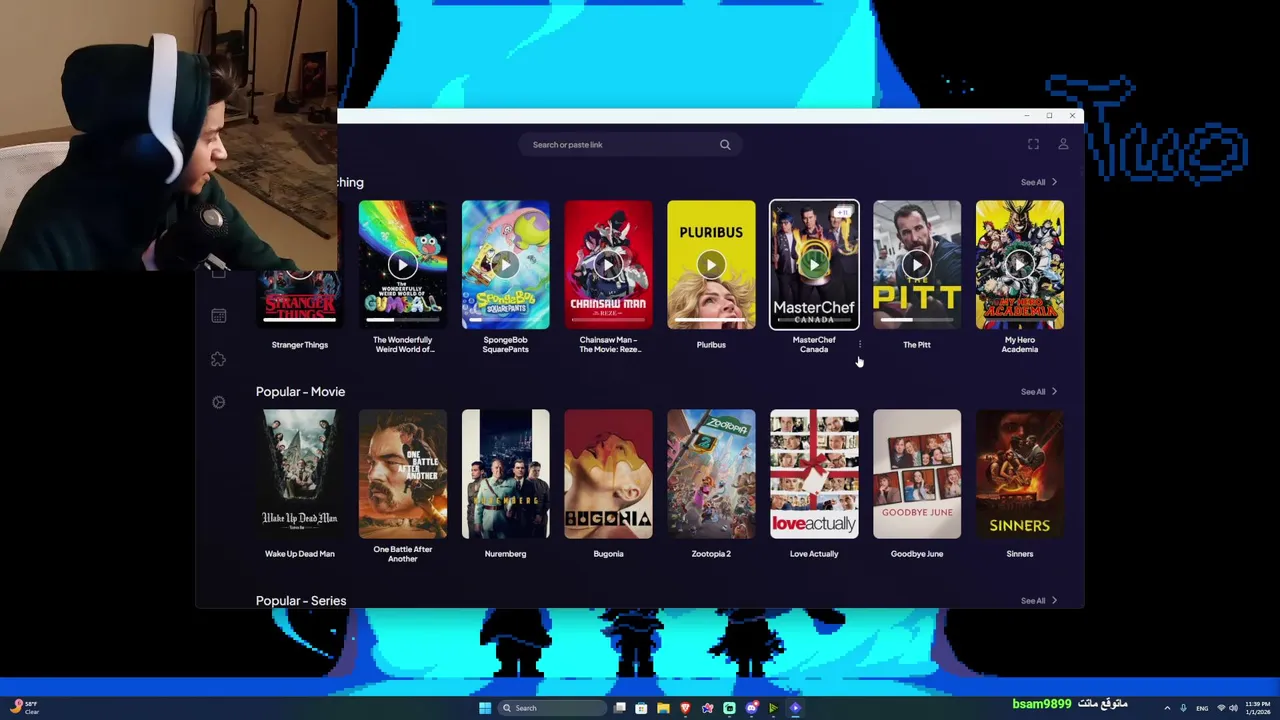Expand See All for Popular - Series
1280x720 pixels.
(x=1039, y=600)
